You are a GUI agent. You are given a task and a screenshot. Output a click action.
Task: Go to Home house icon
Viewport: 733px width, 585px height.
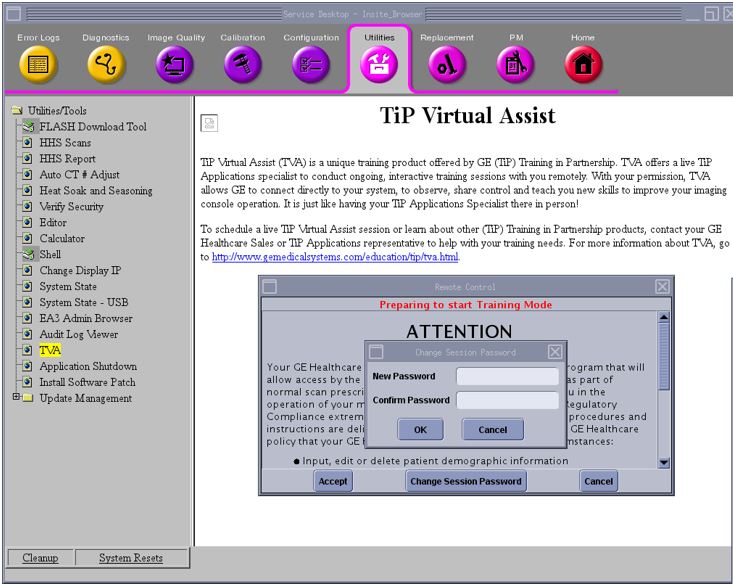583,66
